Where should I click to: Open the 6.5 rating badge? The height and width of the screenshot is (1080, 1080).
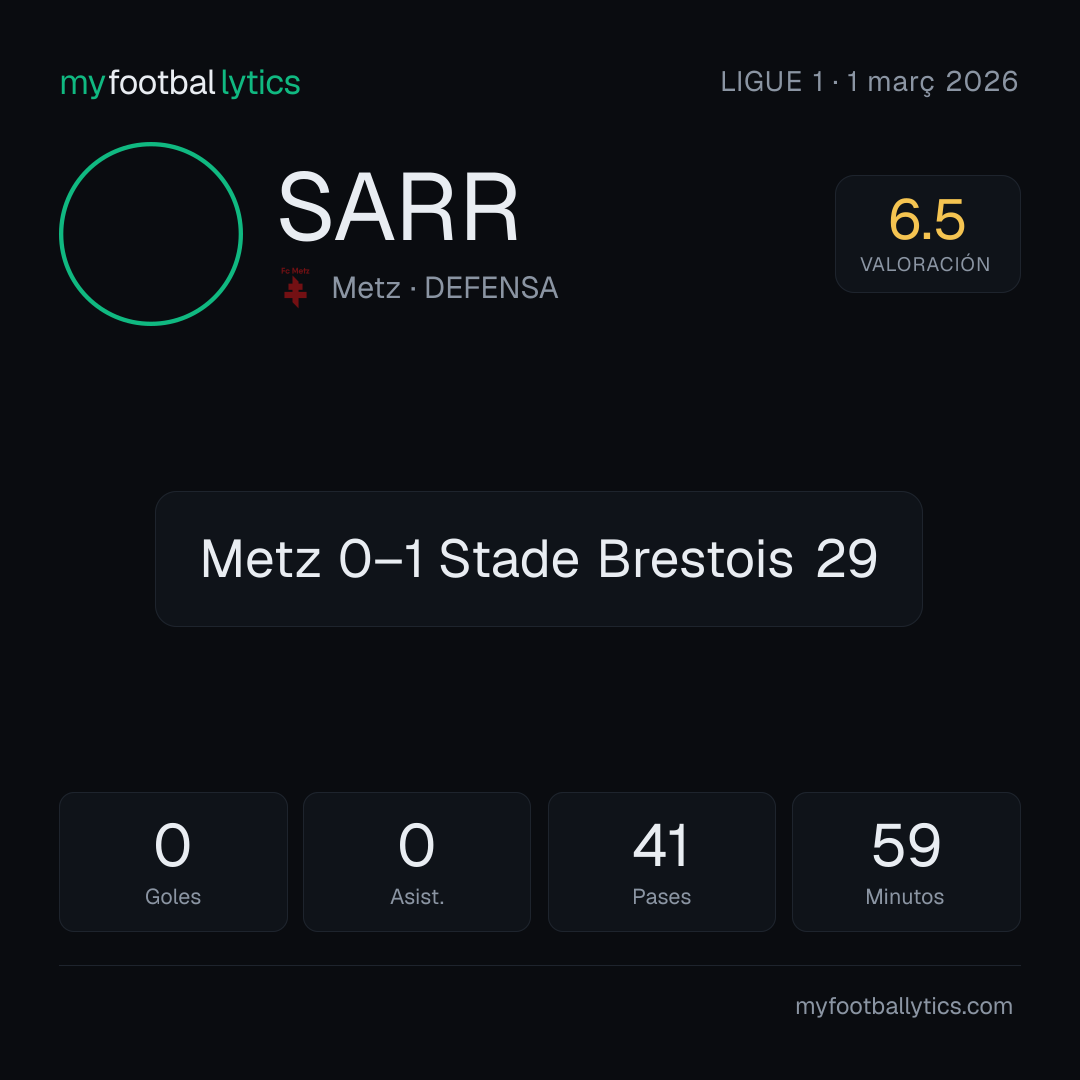927,233
